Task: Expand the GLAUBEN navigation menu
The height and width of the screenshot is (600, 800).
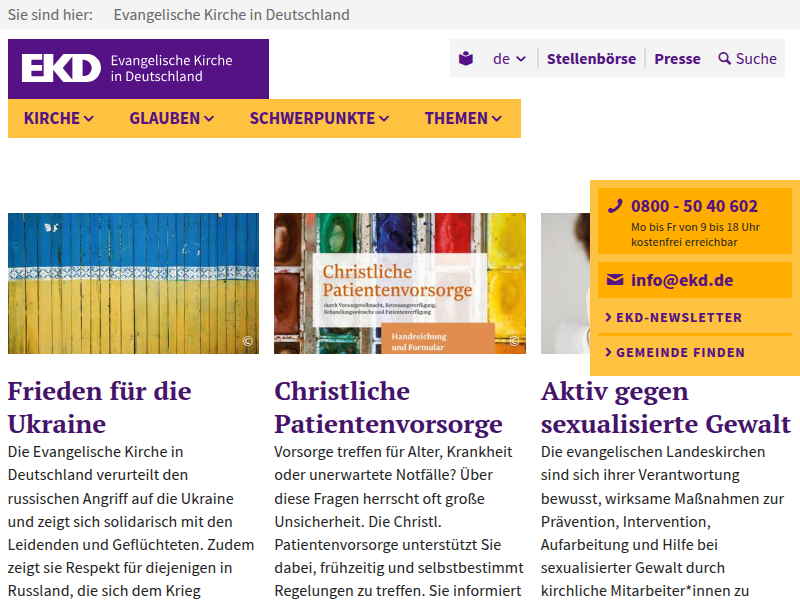Action: (171, 118)
